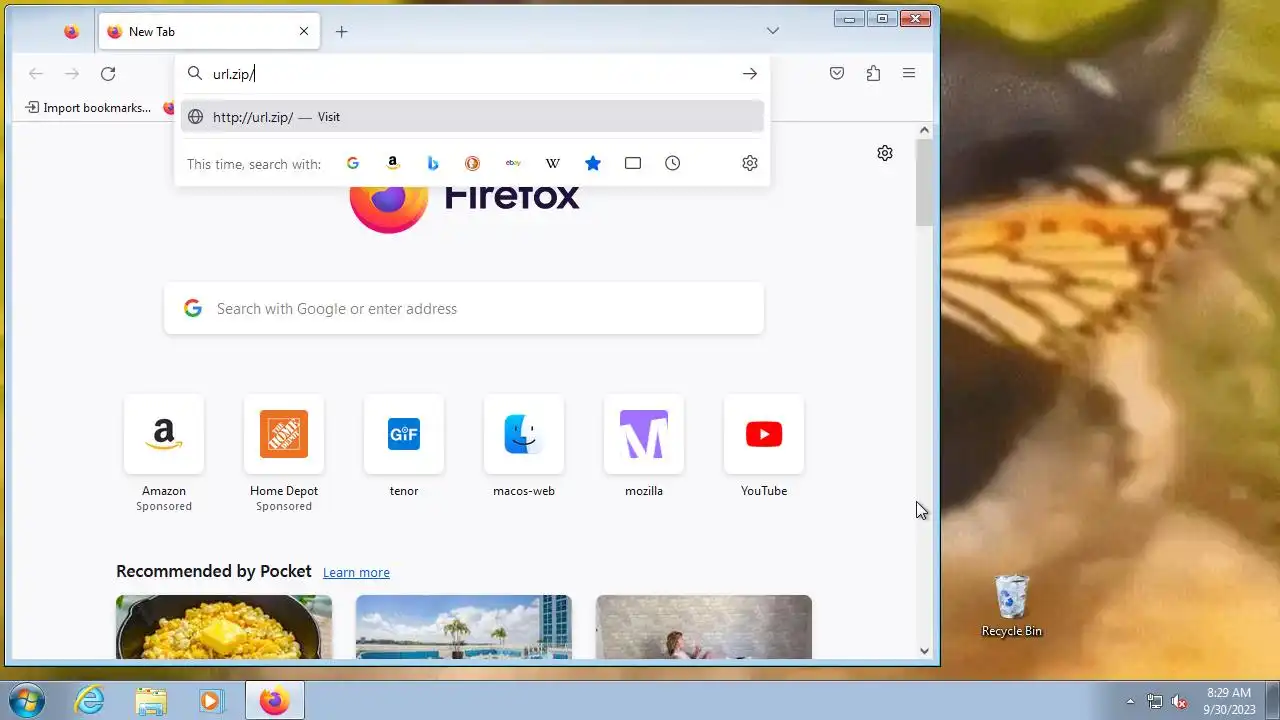Search open tabs with the tab icon

pos(633,163)
